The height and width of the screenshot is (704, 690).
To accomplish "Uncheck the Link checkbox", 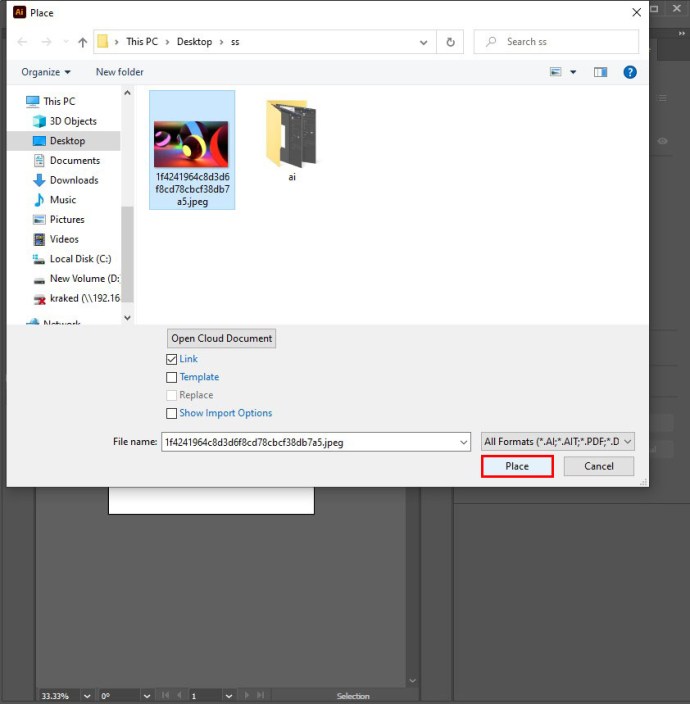I will pos(172,359).
